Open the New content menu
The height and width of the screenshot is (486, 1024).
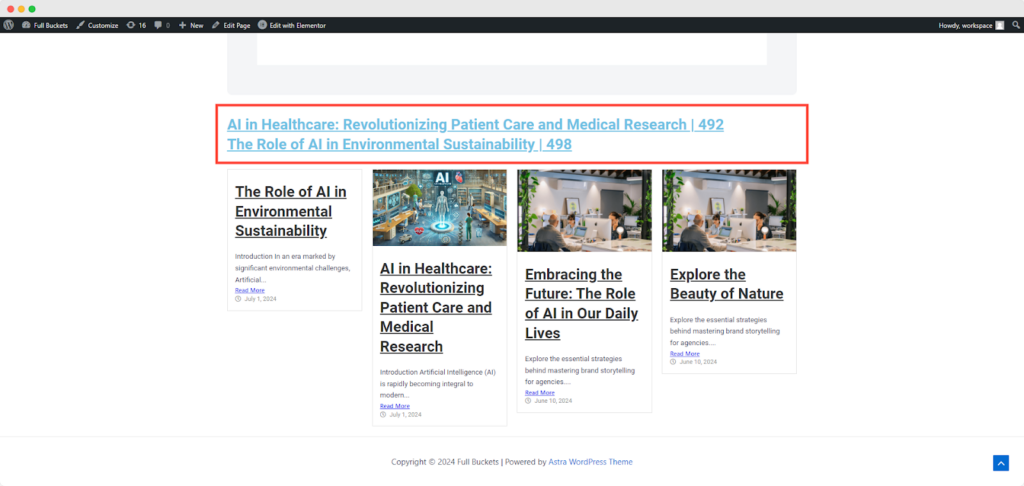click(191, 25)
